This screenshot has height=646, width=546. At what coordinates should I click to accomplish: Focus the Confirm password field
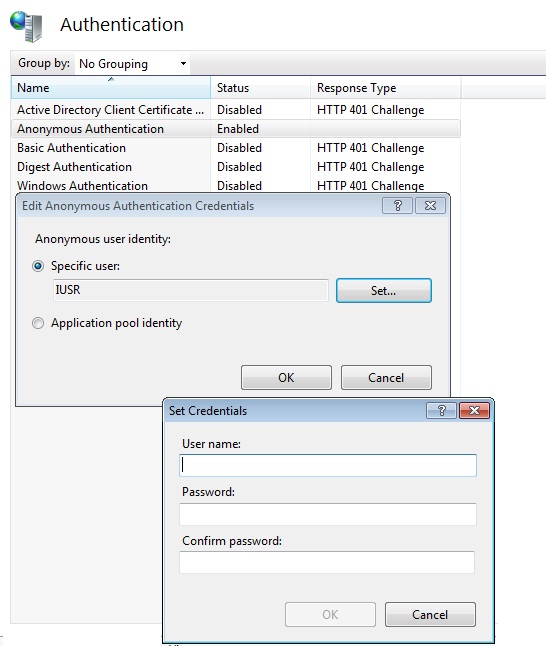[327, 562]
